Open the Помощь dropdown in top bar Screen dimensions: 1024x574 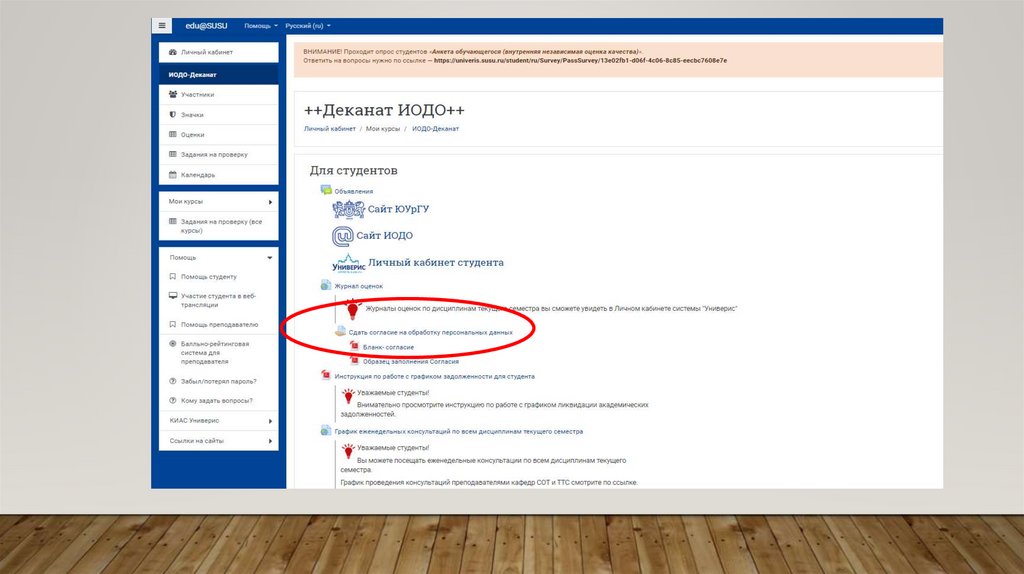261,26
